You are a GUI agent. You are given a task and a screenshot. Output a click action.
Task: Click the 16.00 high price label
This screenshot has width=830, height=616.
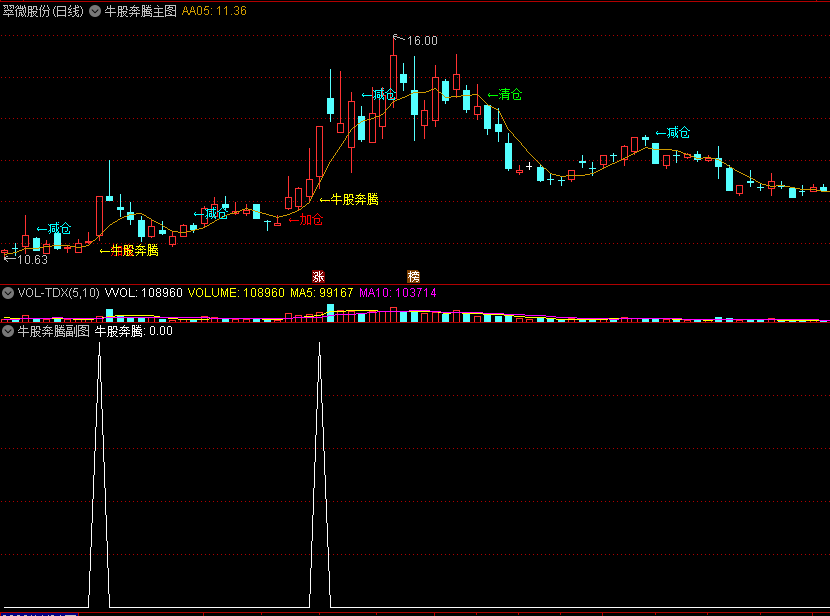[x=422, y=41]
